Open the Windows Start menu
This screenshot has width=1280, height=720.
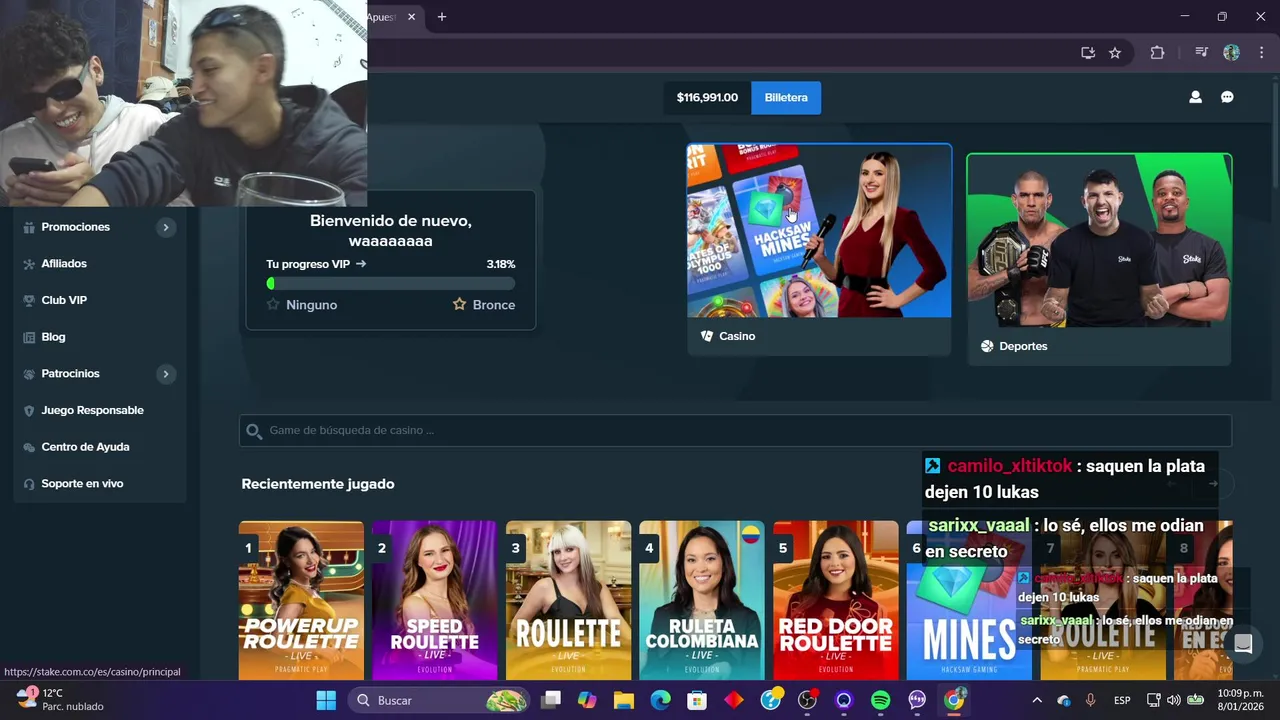click(x=326, y=700)
